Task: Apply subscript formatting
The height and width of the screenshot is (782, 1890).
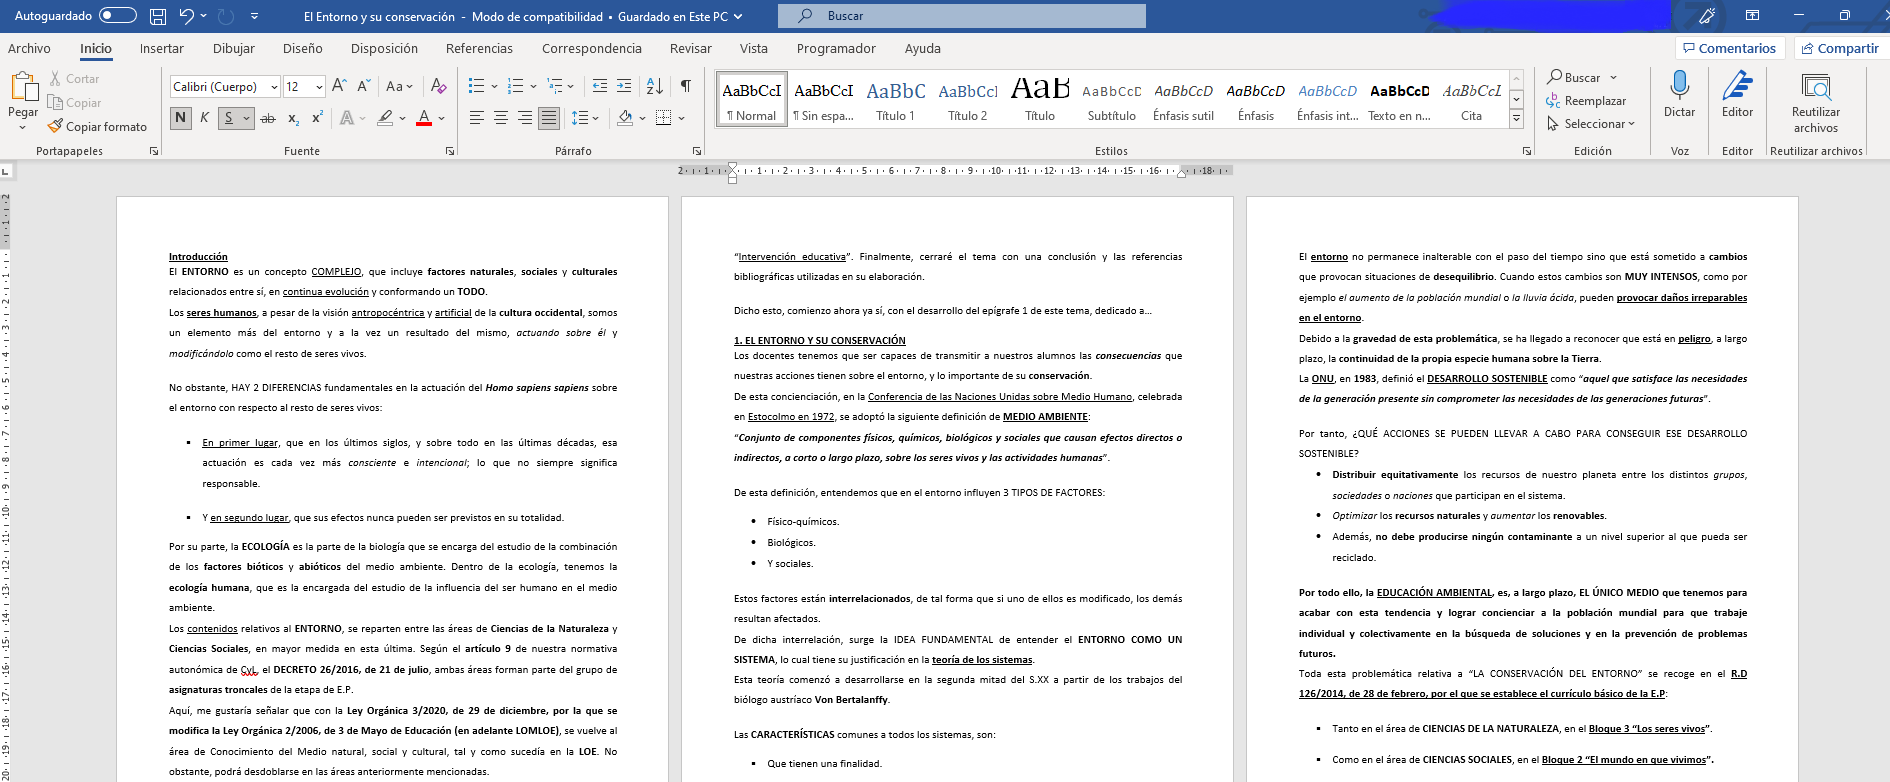Action: pos(293,118)
